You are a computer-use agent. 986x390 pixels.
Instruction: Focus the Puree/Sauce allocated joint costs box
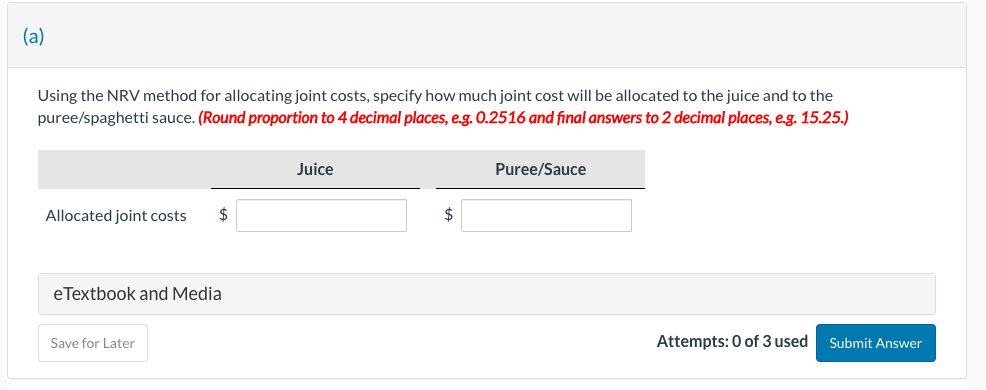coord(546,216)
